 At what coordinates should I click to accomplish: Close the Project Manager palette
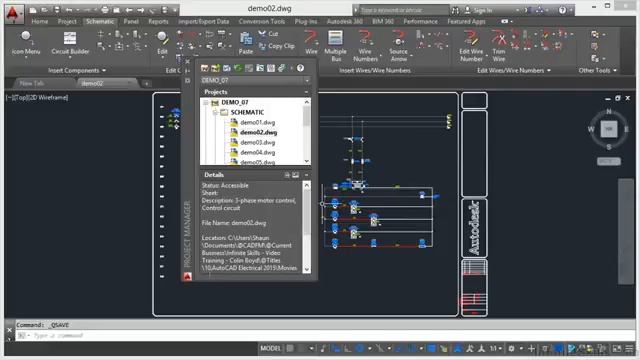[x=187, y=62]
